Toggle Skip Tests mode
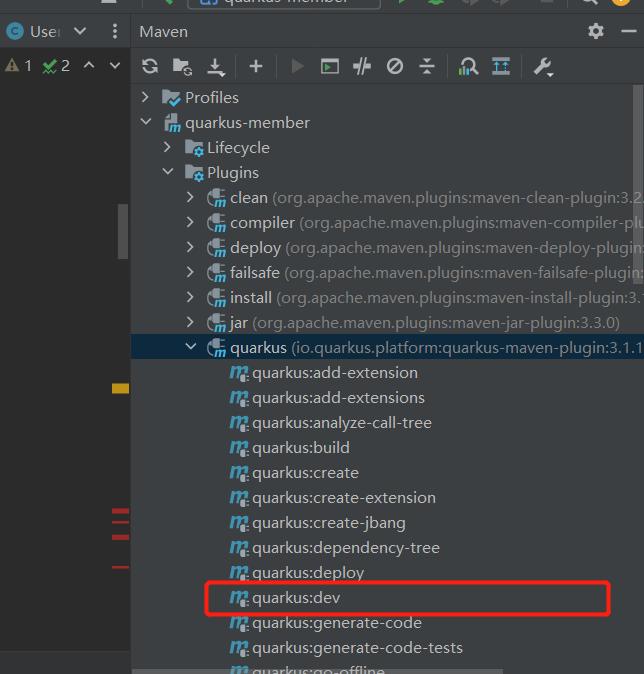 pyautogui.click(x=395, y=66)
